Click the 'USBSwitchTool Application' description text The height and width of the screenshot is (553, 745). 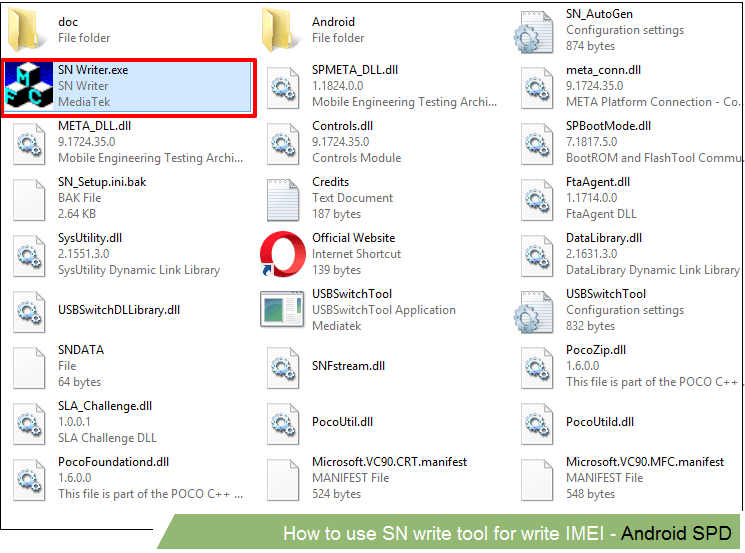pyautogui.click(x=384, y=310)
